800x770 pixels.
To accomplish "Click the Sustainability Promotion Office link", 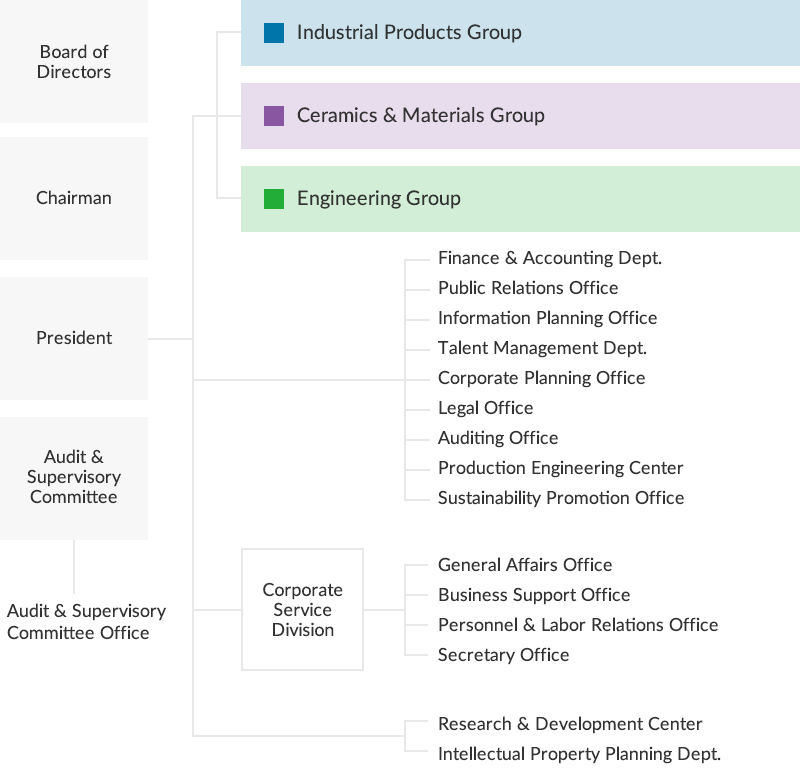I will coord(561,497).
